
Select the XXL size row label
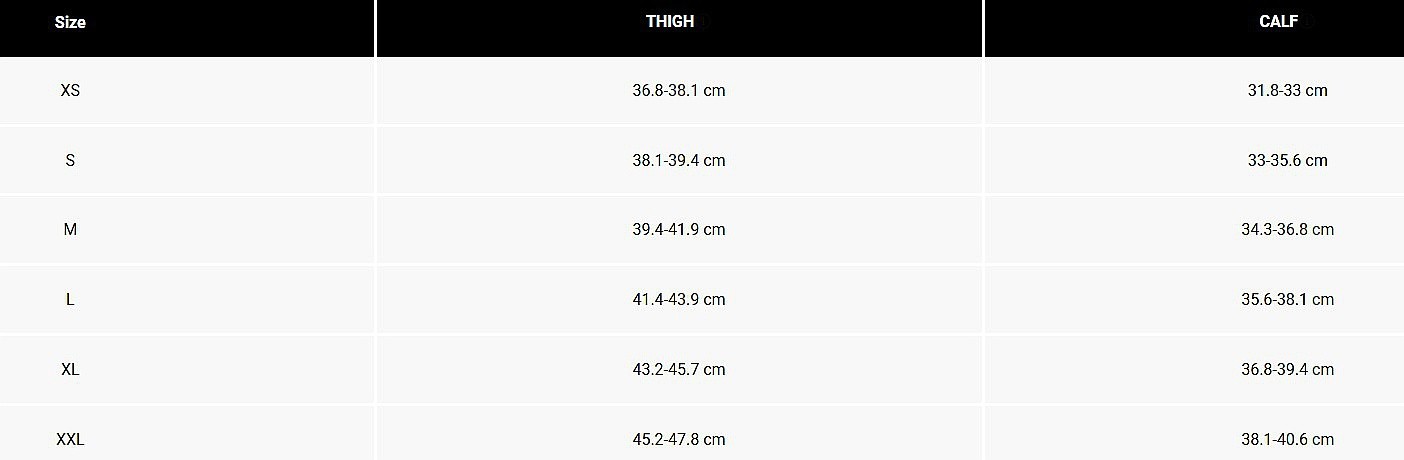(70, 439)
